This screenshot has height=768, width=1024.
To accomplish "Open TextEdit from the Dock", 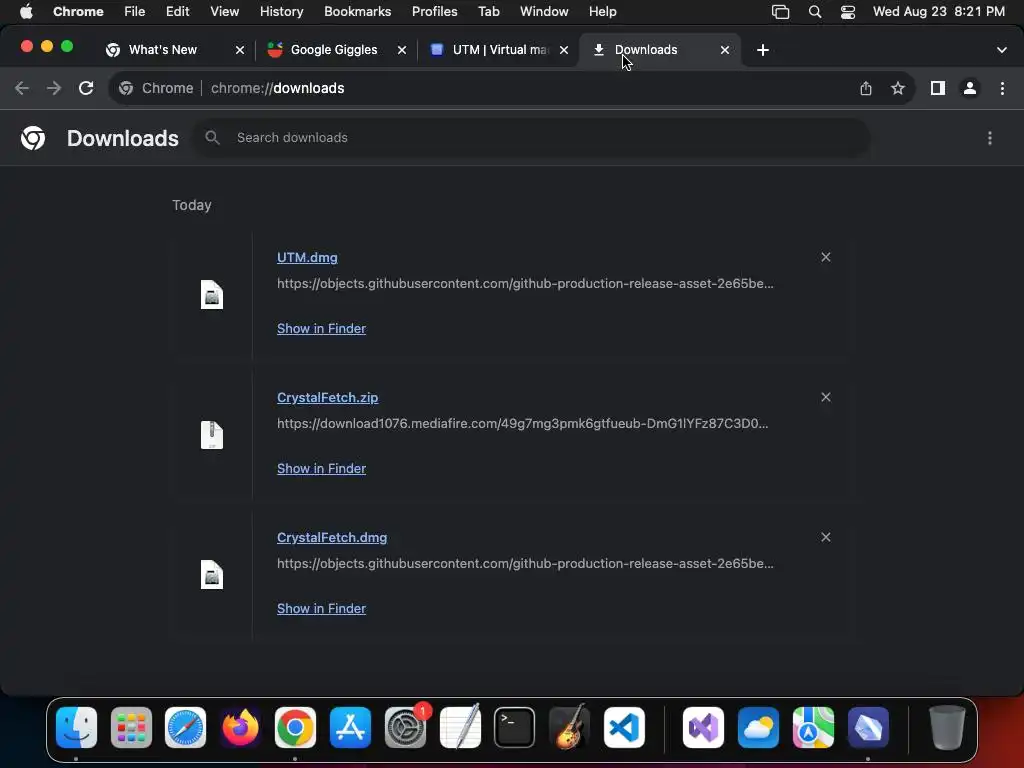I will 460,727.
